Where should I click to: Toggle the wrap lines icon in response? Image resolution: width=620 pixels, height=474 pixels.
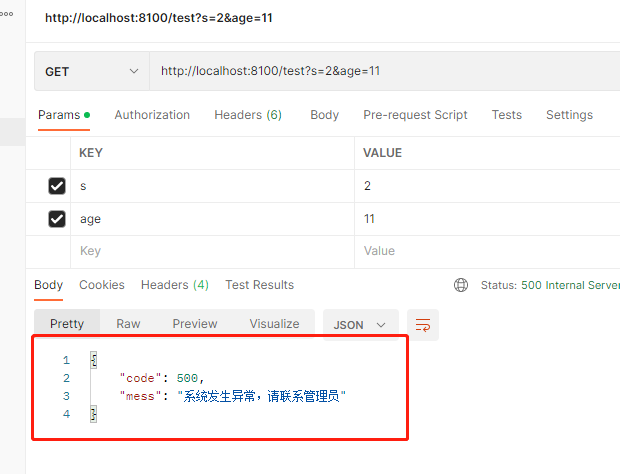423,325
